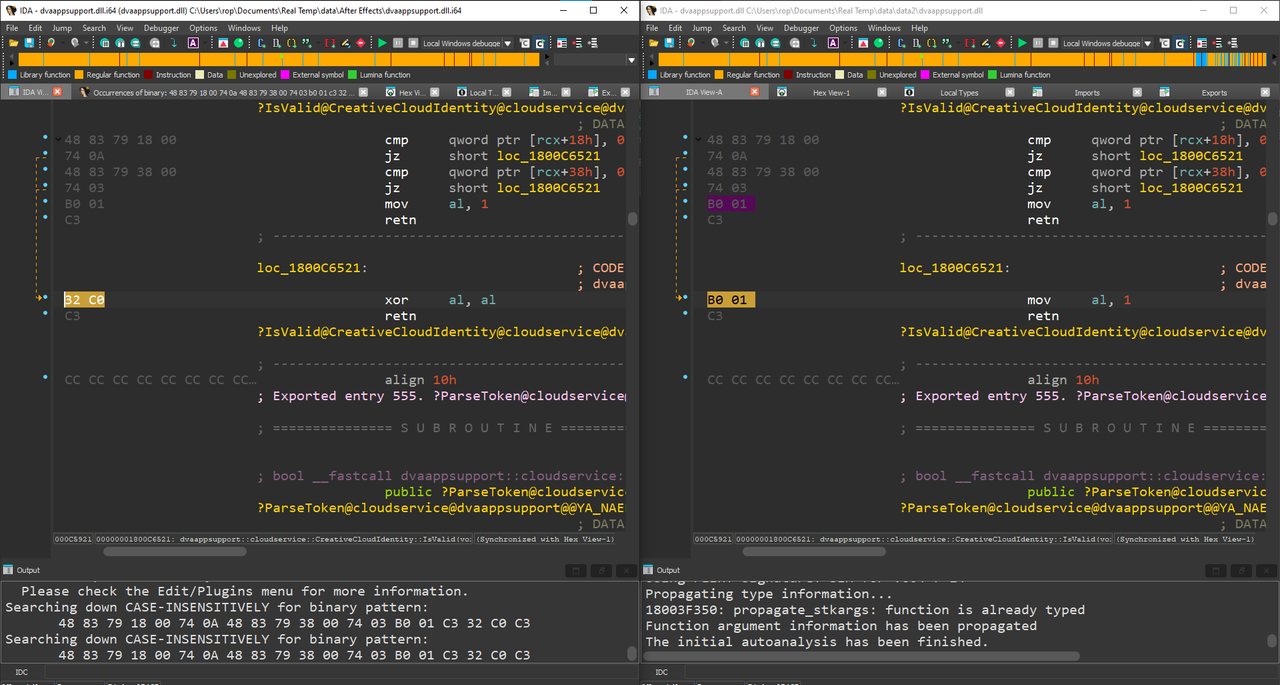Open Debugger menu in left IDA window
This screenshot has height=685, width=1280.
click(x=161, y=28)
